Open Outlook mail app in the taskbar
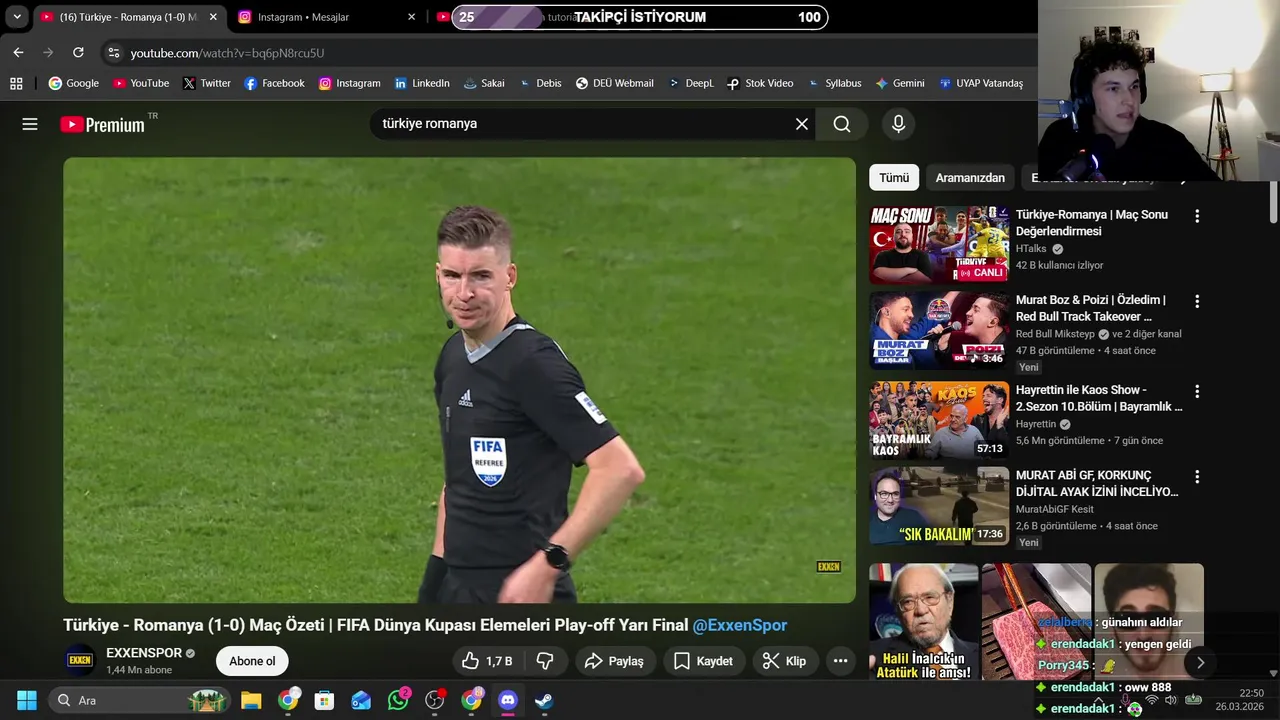This screenshot has height=720, width=1280. coord(361,700)
